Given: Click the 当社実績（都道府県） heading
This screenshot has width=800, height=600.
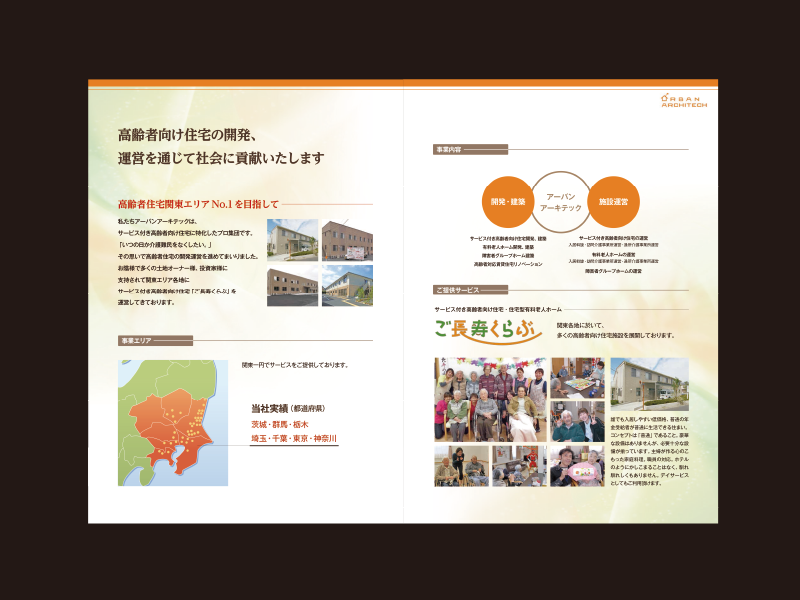Looking at the screenshot, I should [x=288, y=409].
